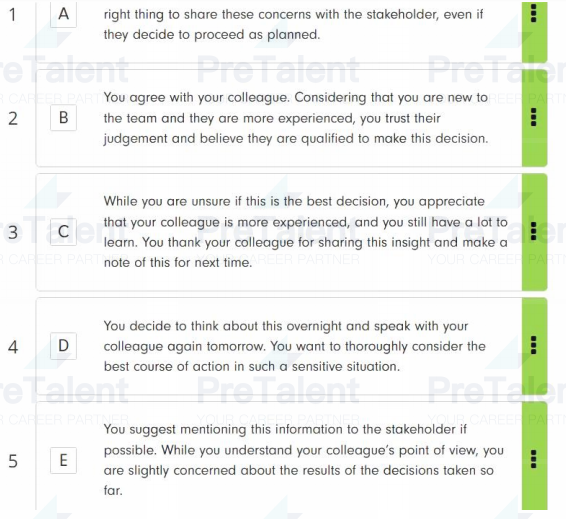This screenshot has width=566, height=519.
Task: Click the three-dot handle for option C
Action: pyautogui.click(x=534, y=231)
